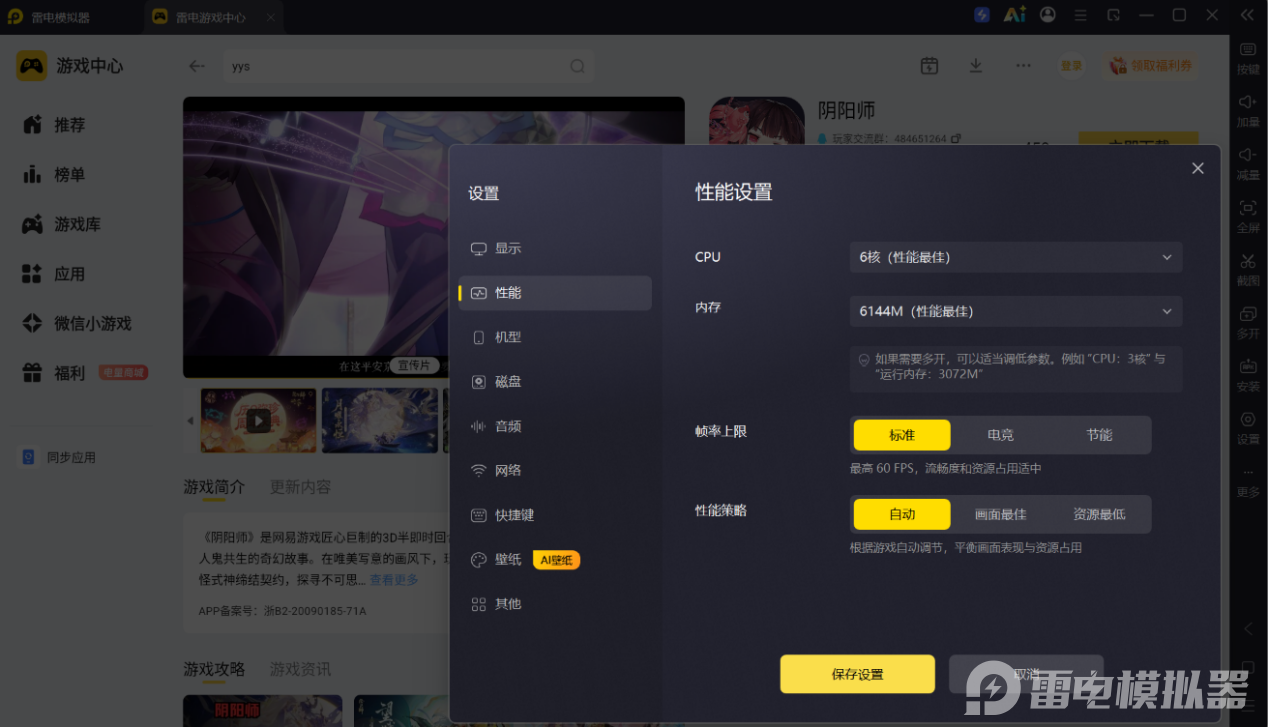1268x727 pixels.
Task: Click the AI壁纸 badge
Action: pos(556,560)
